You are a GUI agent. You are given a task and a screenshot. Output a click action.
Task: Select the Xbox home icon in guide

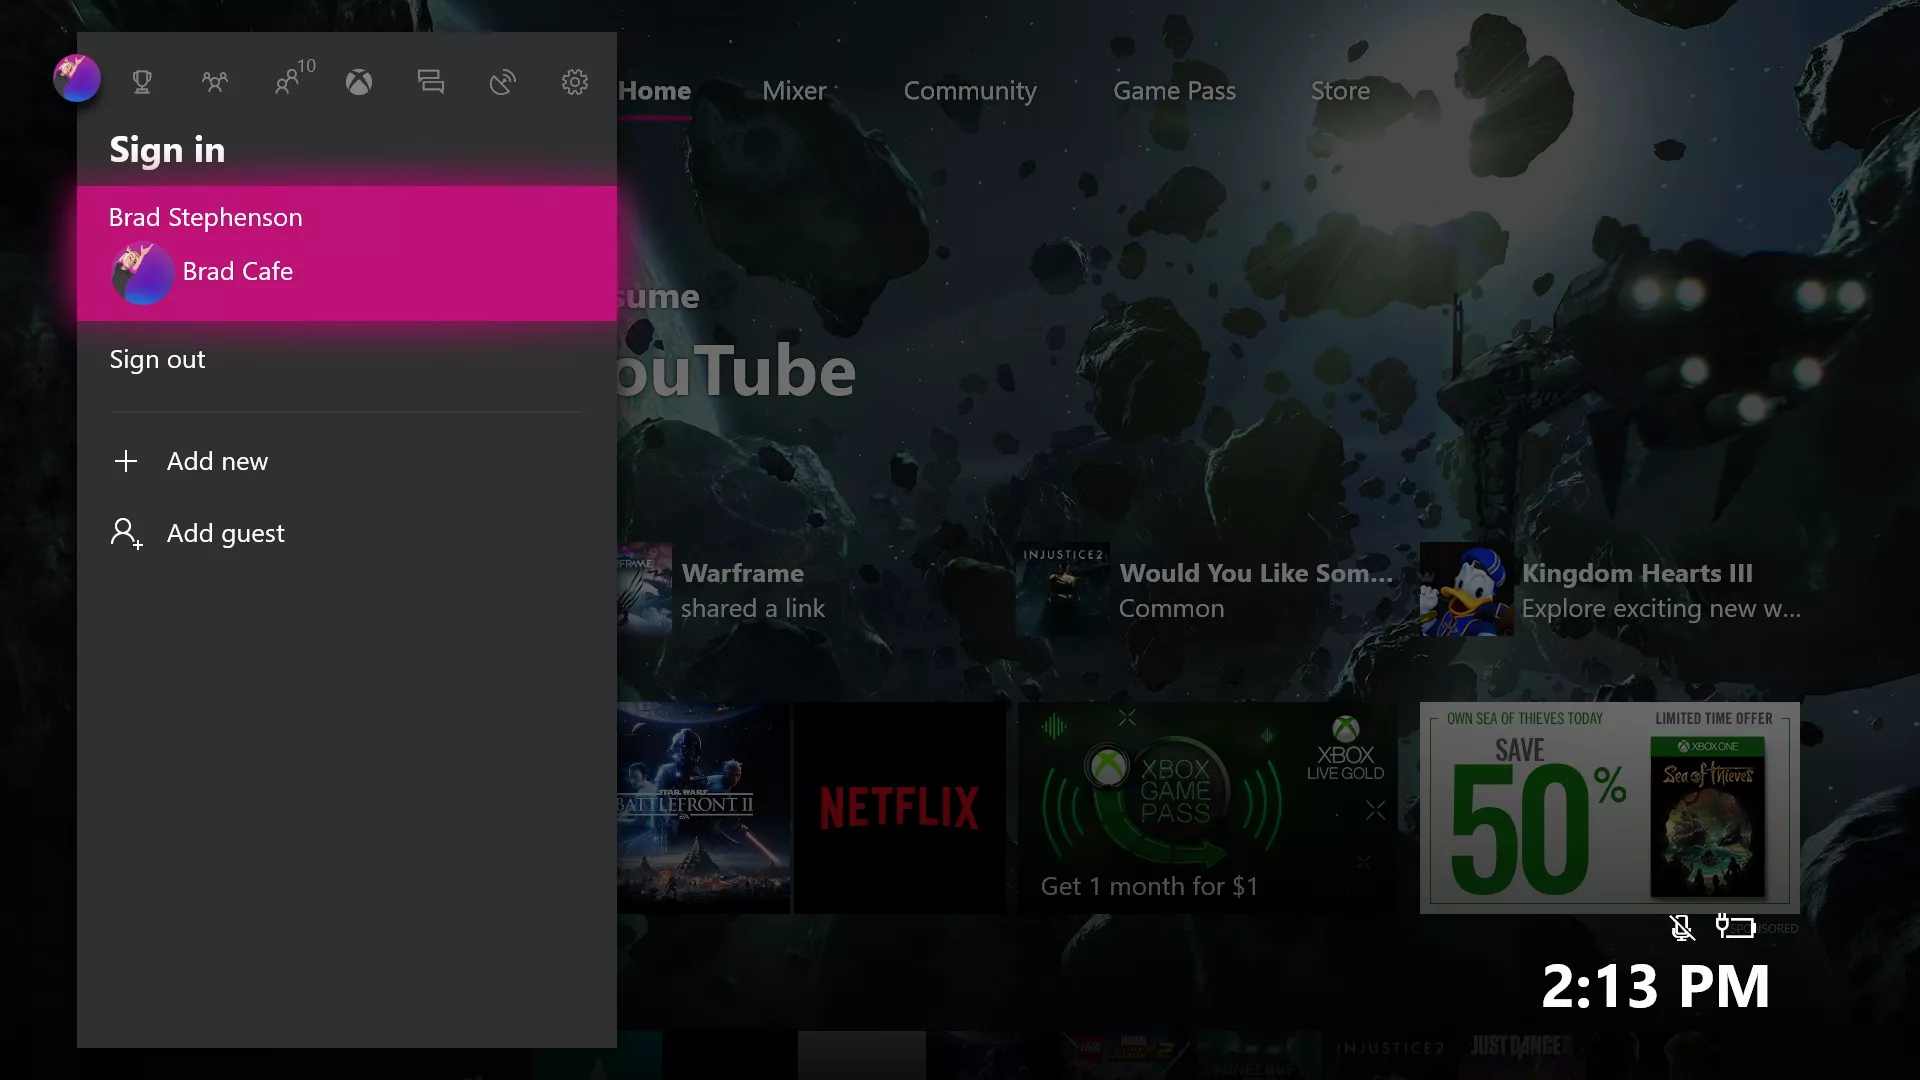click(x=359, y=82)
